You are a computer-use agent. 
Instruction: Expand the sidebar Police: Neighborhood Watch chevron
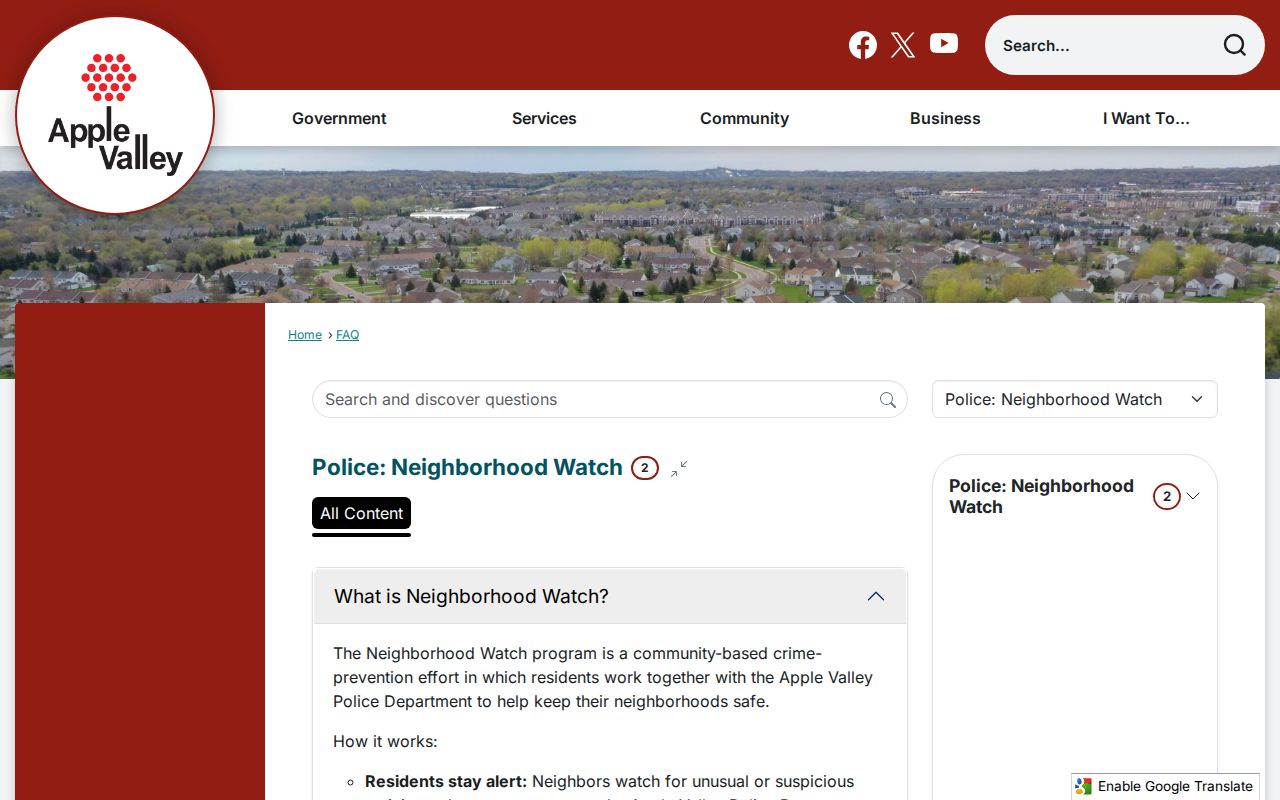pyautogui.click(x=1193, y=496)
